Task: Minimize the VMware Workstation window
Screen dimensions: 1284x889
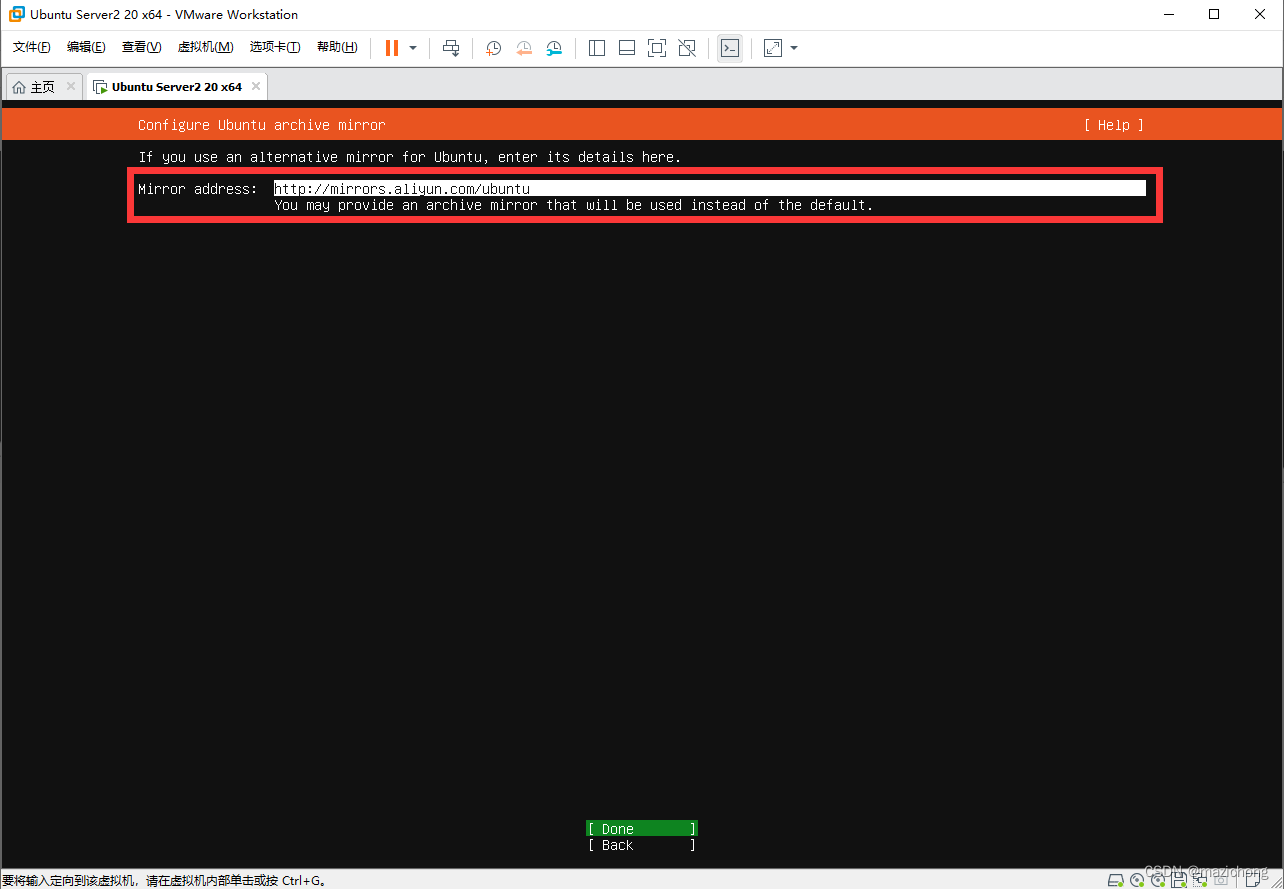Action: pyautogui.click(x=1169, y=14)
